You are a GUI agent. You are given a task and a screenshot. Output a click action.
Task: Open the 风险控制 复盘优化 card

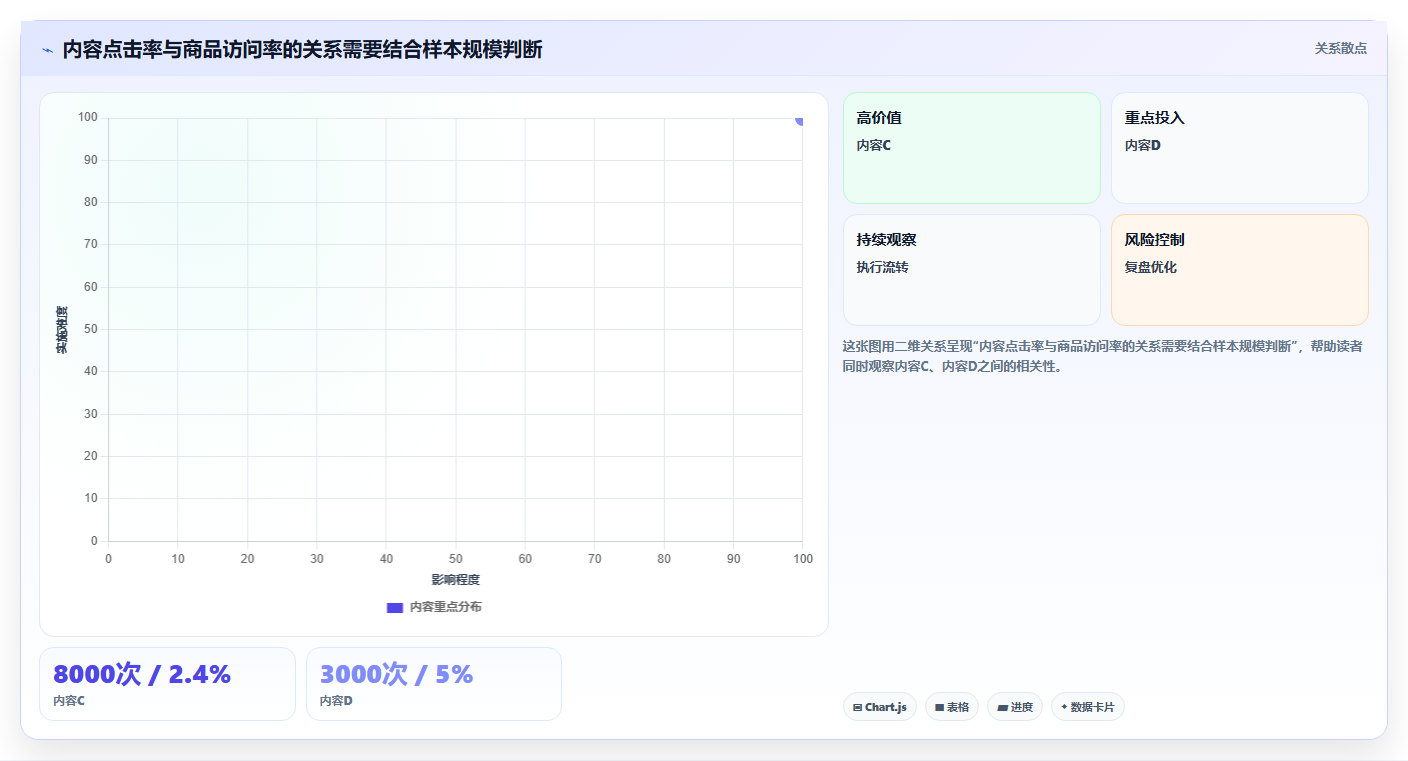[x=1240, y=270]
